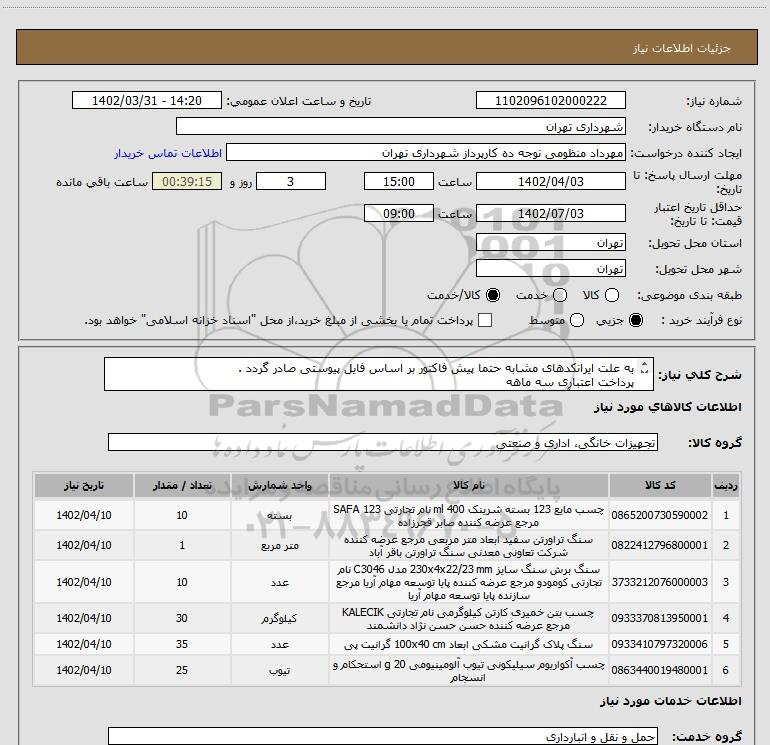Screen dimensions: 770x745
Task: Click the delivery city field تهران
Action: (550, 269)
